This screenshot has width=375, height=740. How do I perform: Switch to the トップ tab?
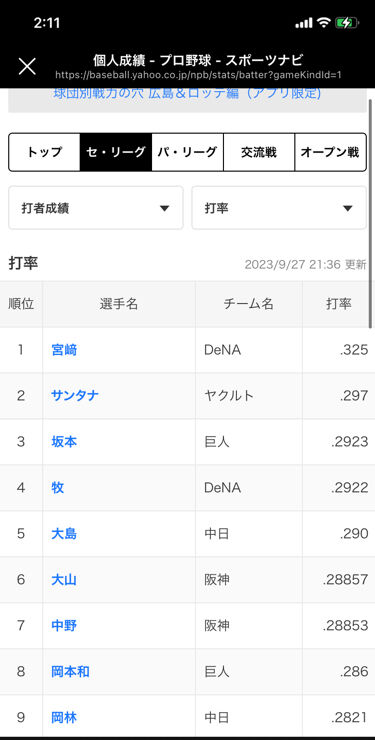(44, 152)
